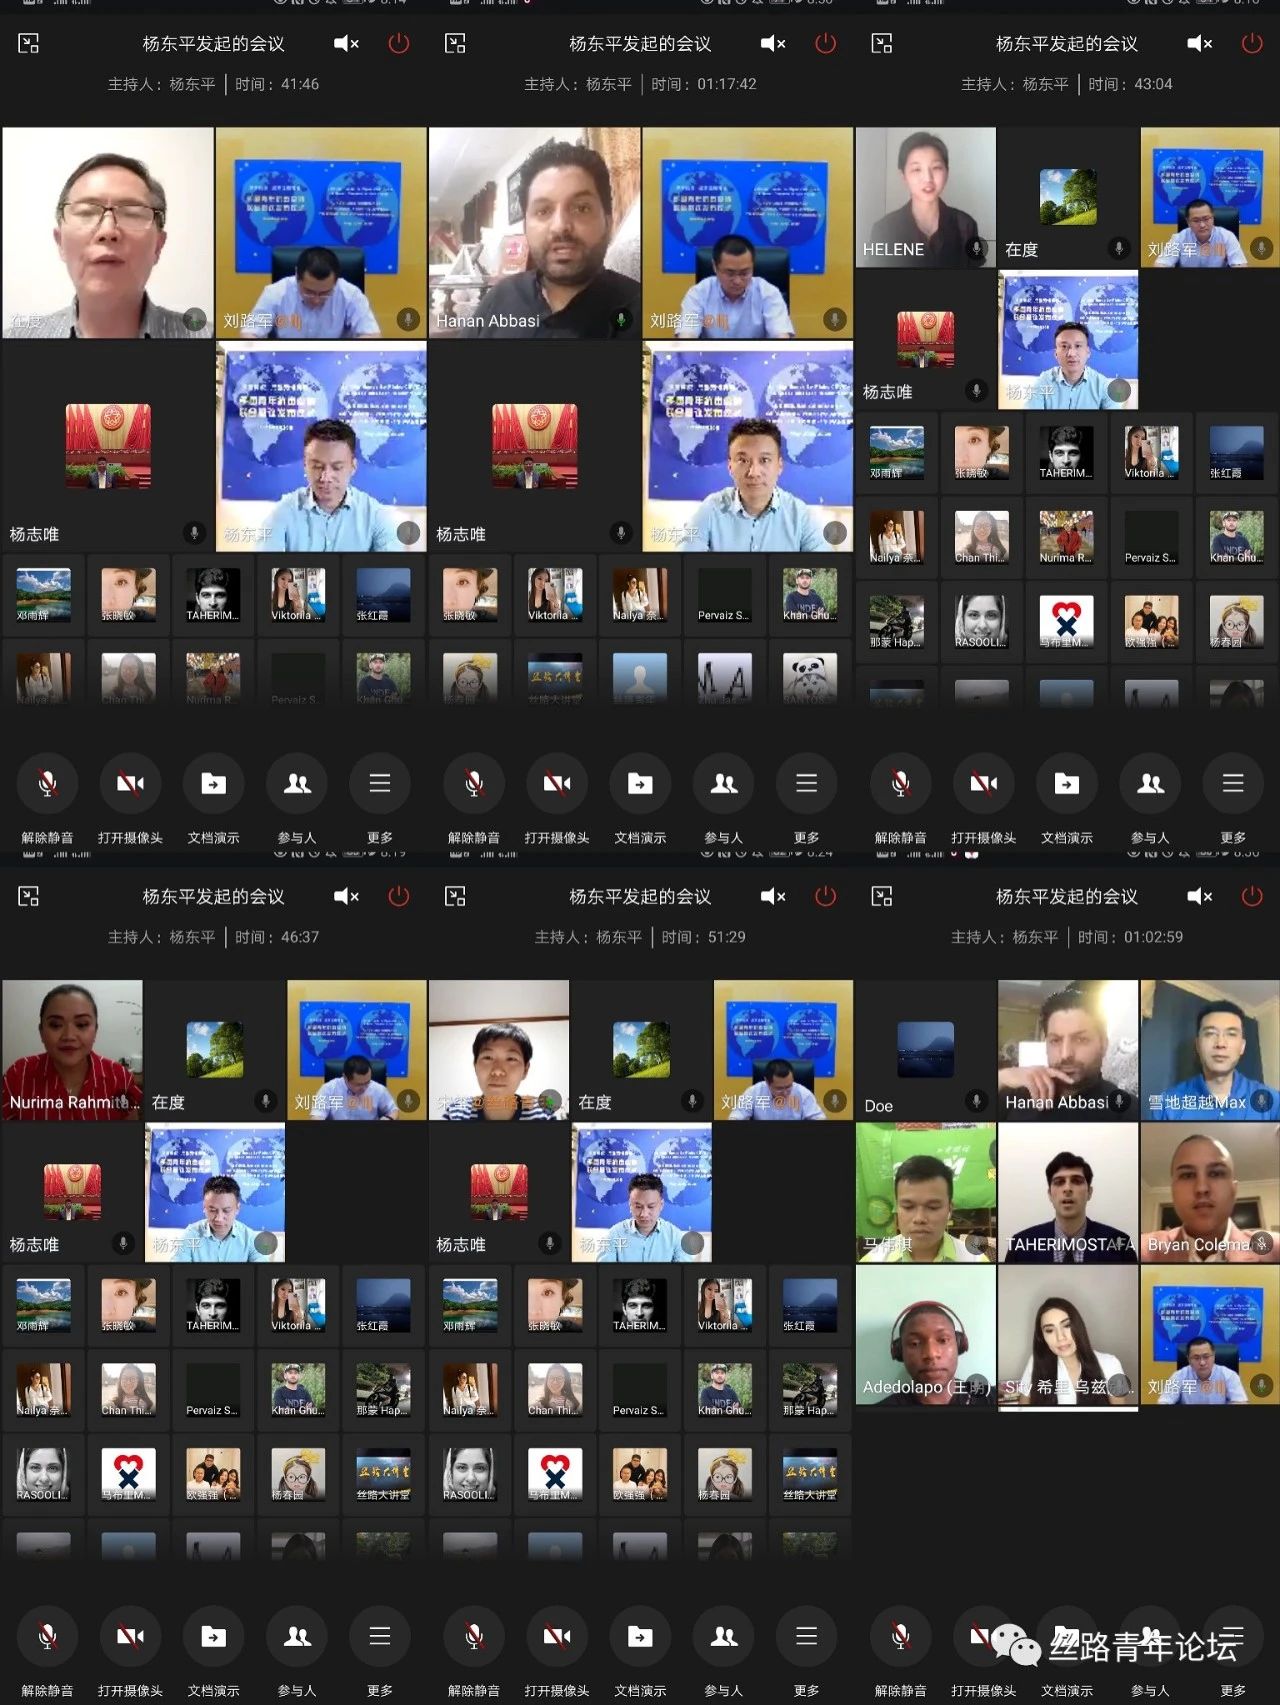Select Hanan Abbasi's video in the 01:17:42 meeting
Image resolution: width=1280 pixels, height=1705 pixels.
tap(534, 233)
